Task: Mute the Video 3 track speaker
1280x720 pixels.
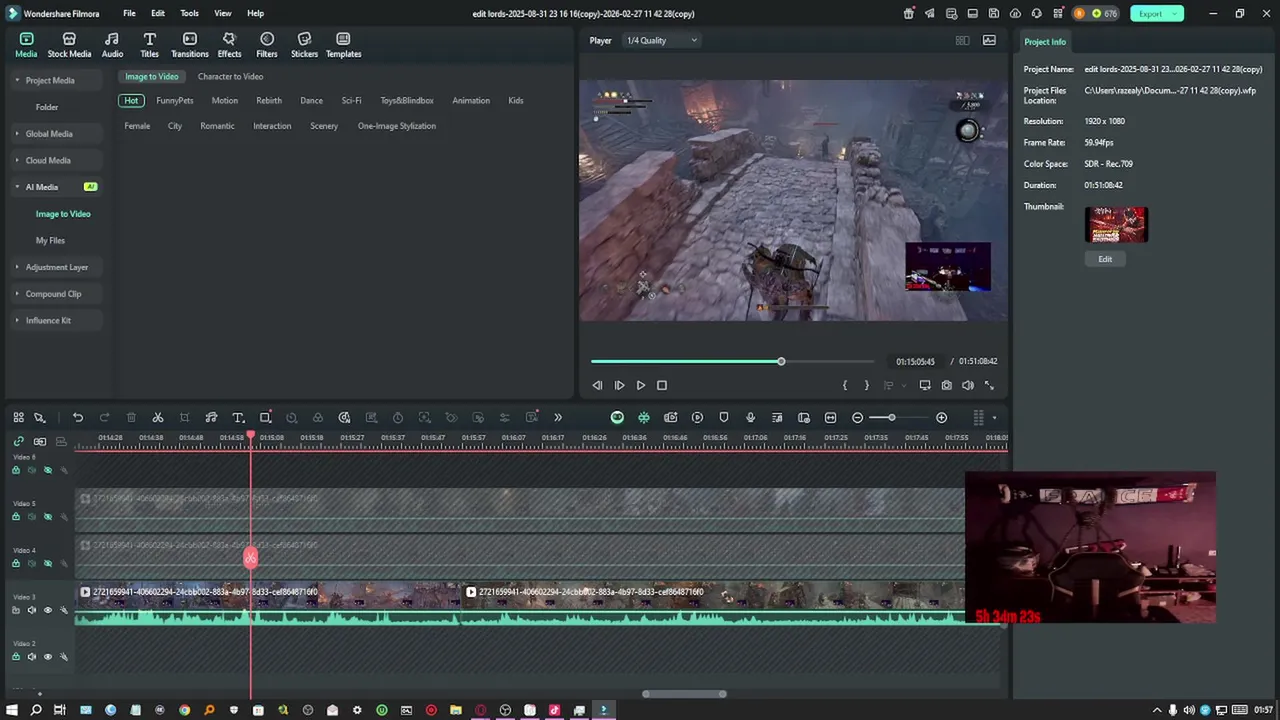Action: coord(31,610)
